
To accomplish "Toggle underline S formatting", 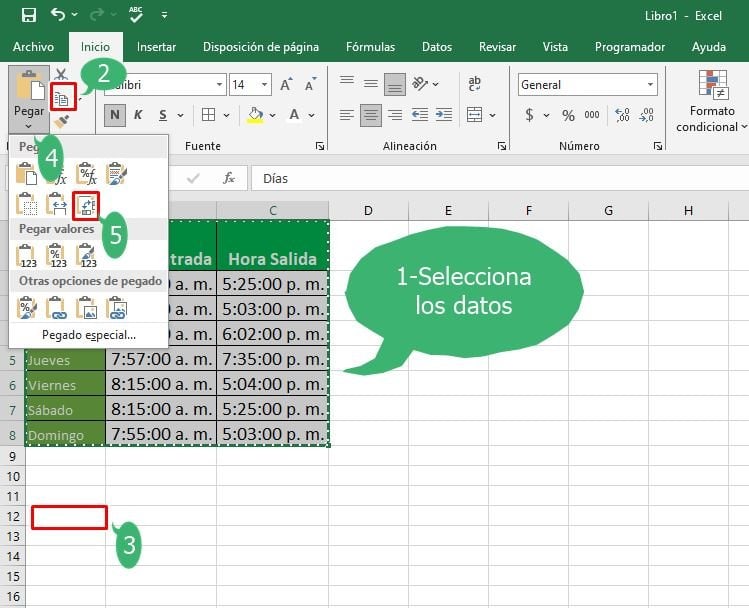I will (x=163, y=115).
